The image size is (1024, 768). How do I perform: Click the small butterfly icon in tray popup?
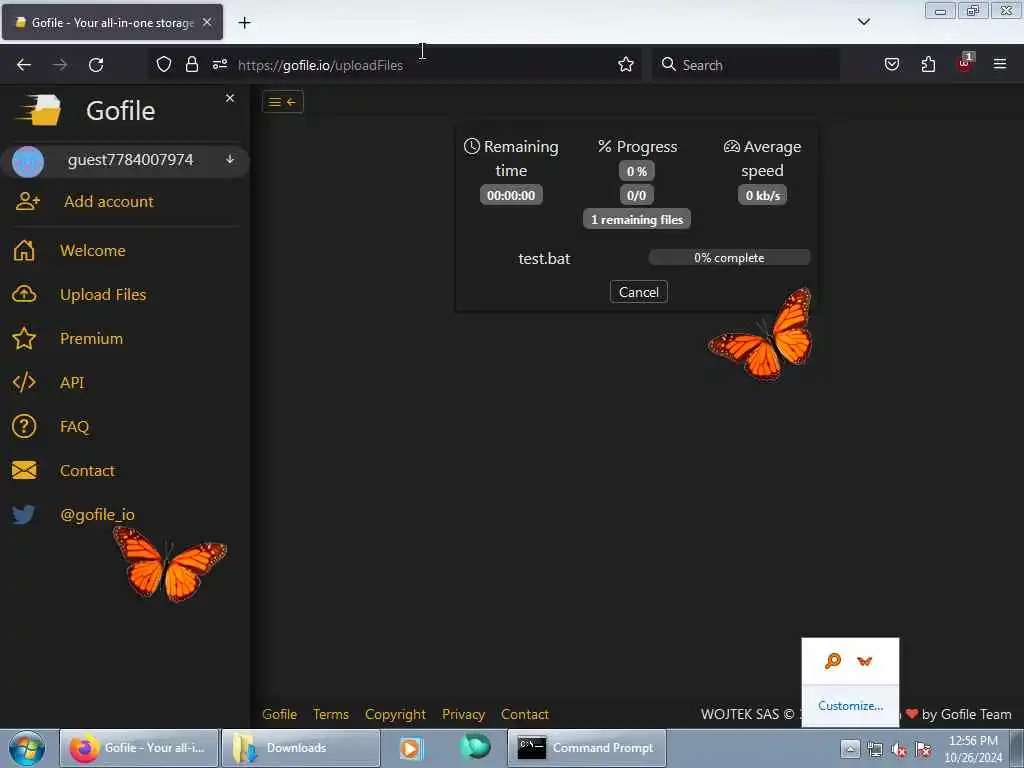(x=865, y=661)
